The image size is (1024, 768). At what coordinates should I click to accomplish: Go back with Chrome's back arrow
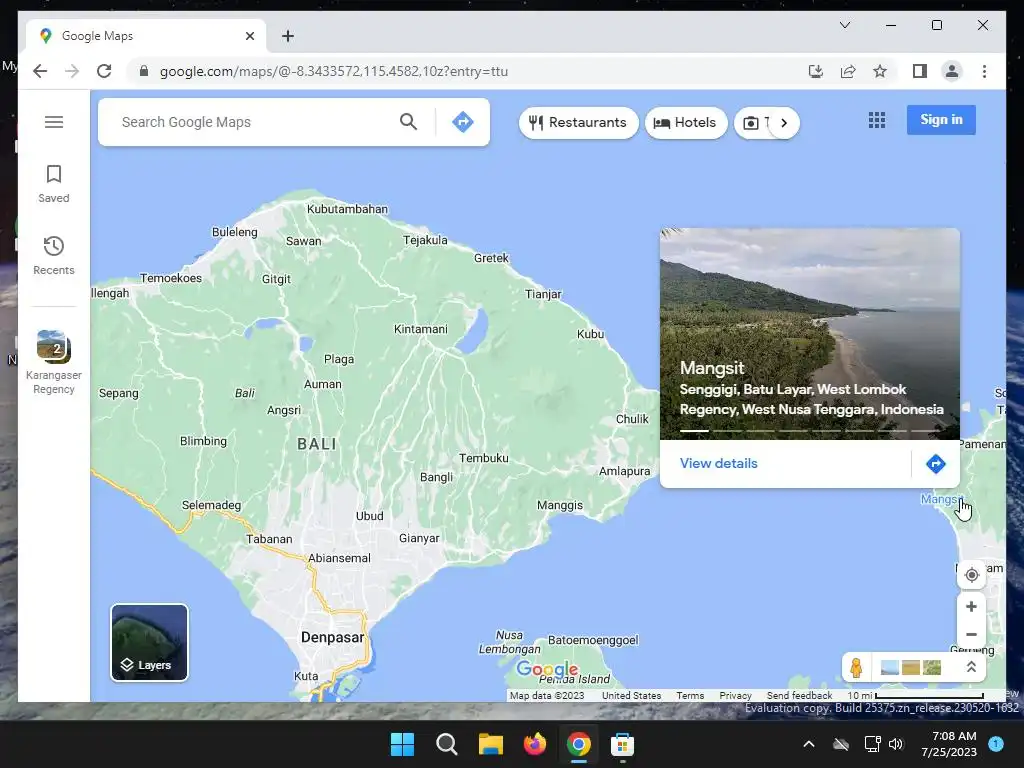[40, 71]
